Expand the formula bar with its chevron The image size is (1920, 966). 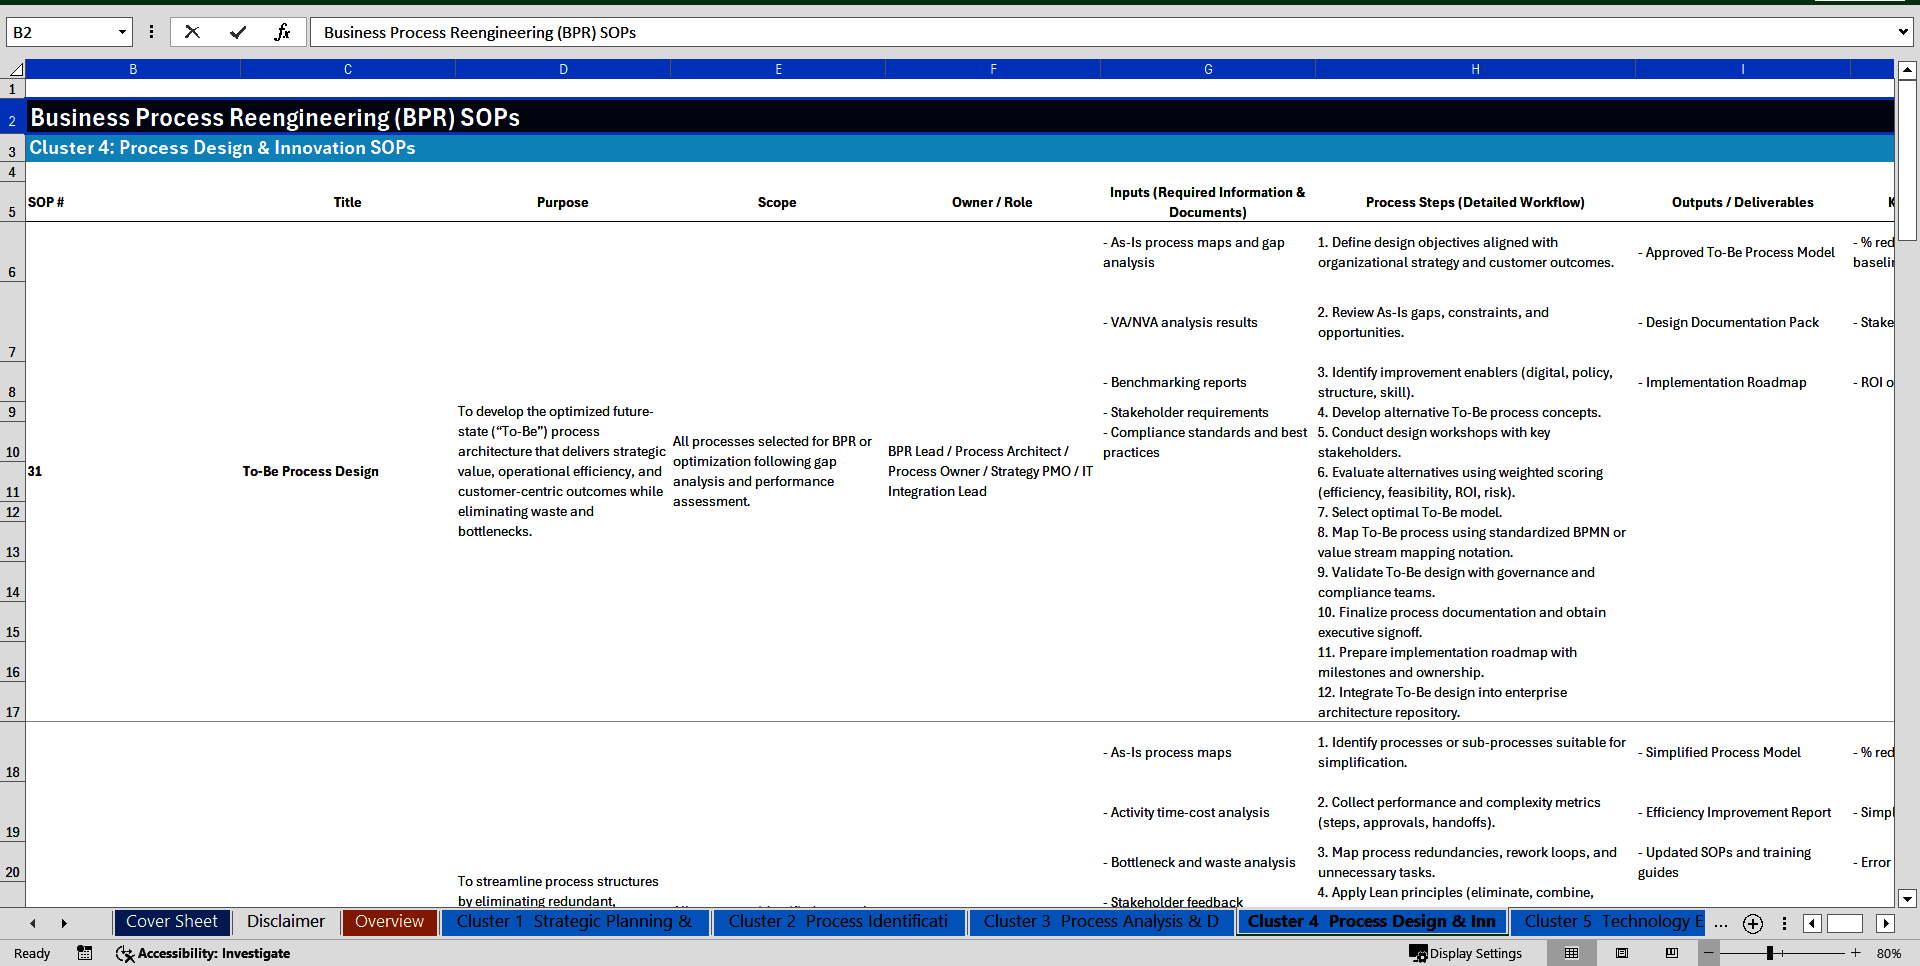1903,31
